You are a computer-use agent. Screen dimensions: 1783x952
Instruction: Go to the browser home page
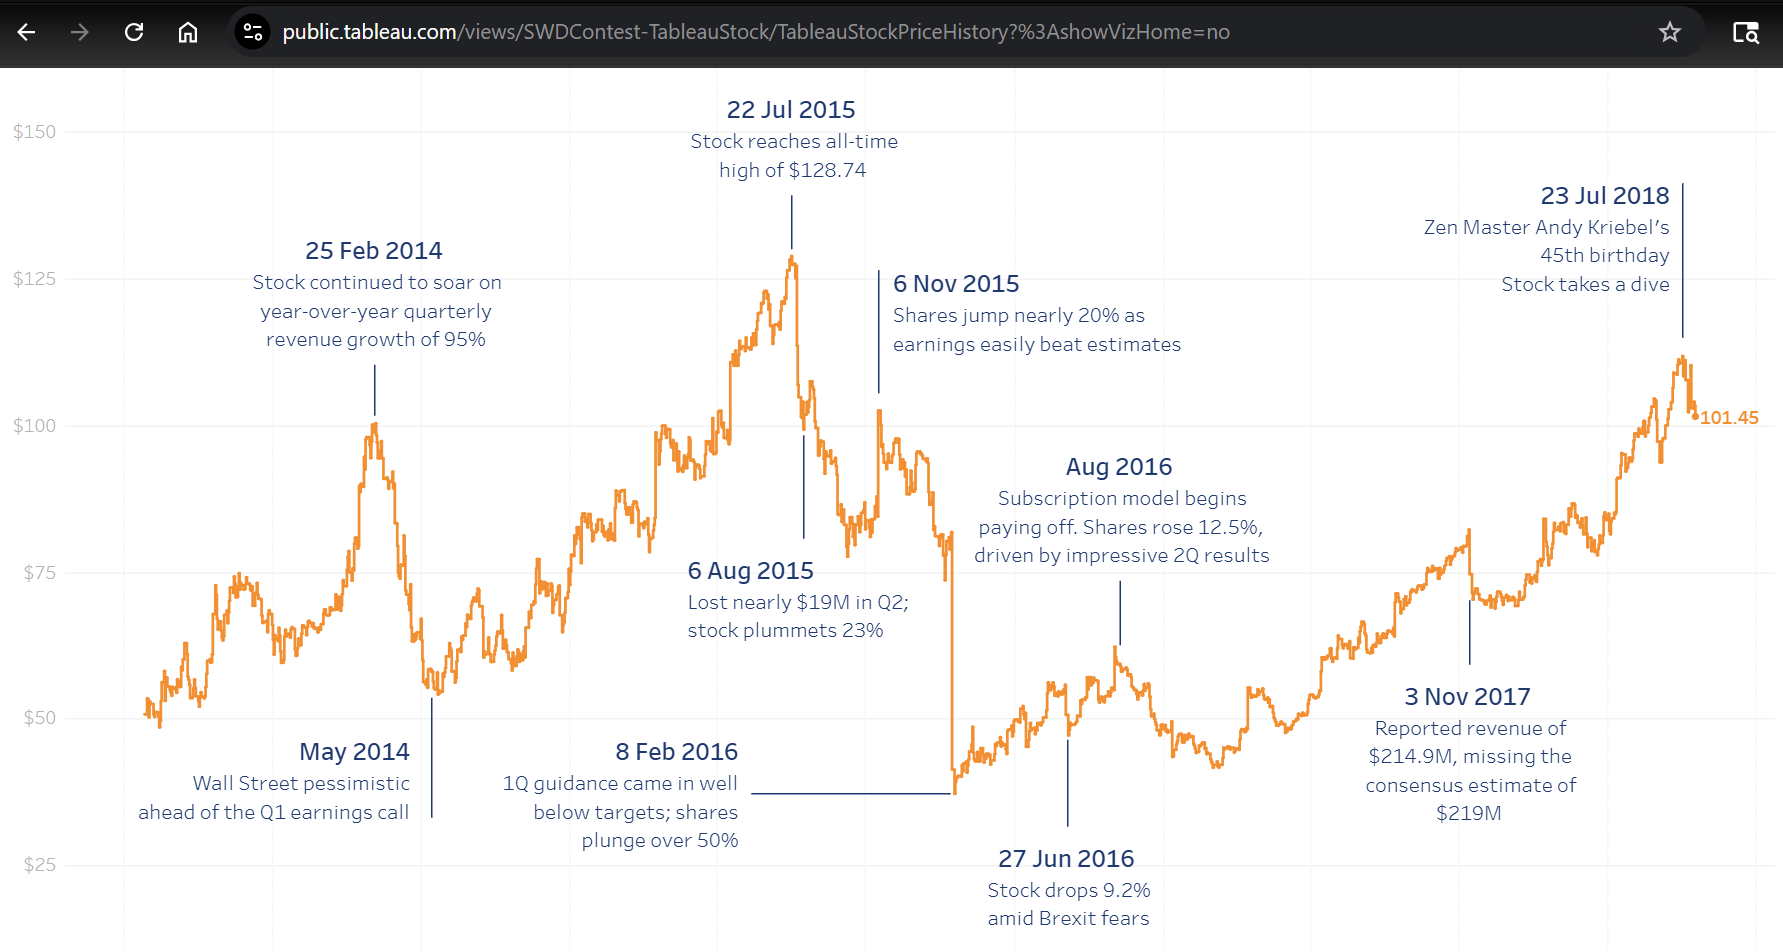(x=188, y=32)
